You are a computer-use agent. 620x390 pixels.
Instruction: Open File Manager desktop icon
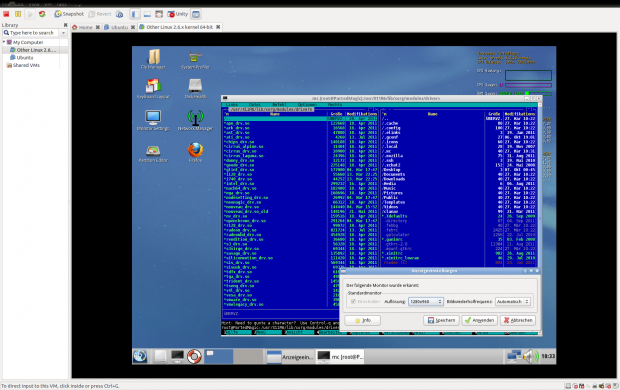tap(153, 59)
